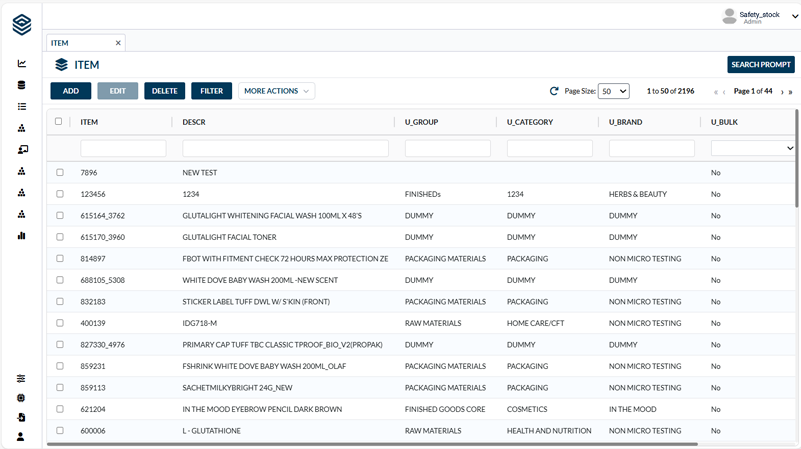Toggle the select-all checkbox in header
Screen dimensions: 801x449
click(59, 122)
